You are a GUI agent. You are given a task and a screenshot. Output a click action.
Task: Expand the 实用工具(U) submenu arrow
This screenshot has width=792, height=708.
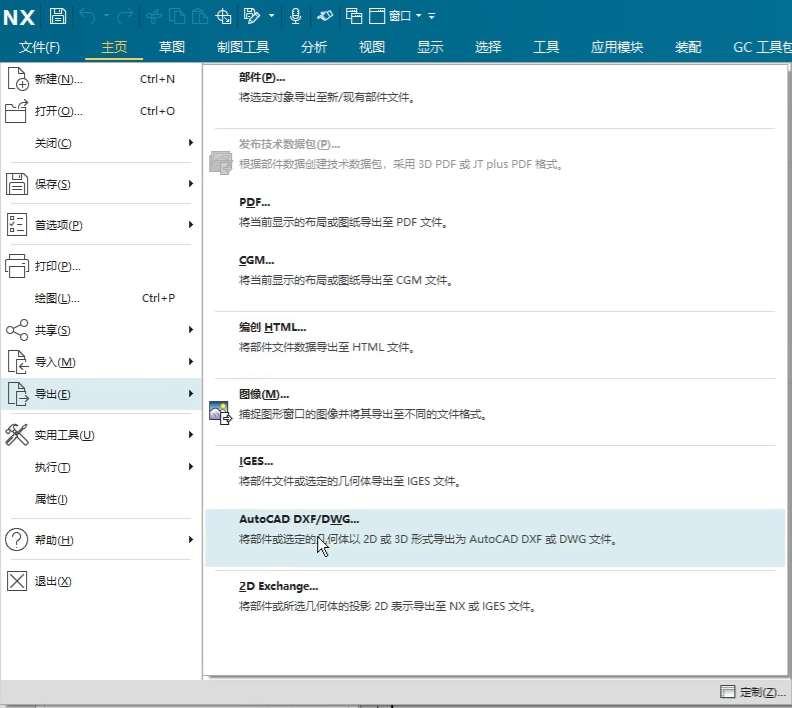(x=191, y=435)
